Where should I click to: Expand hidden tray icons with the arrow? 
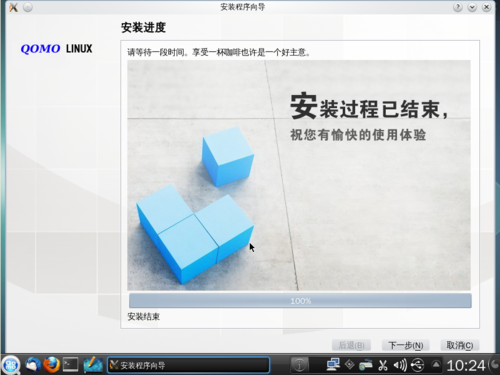(x=436, y=365)
